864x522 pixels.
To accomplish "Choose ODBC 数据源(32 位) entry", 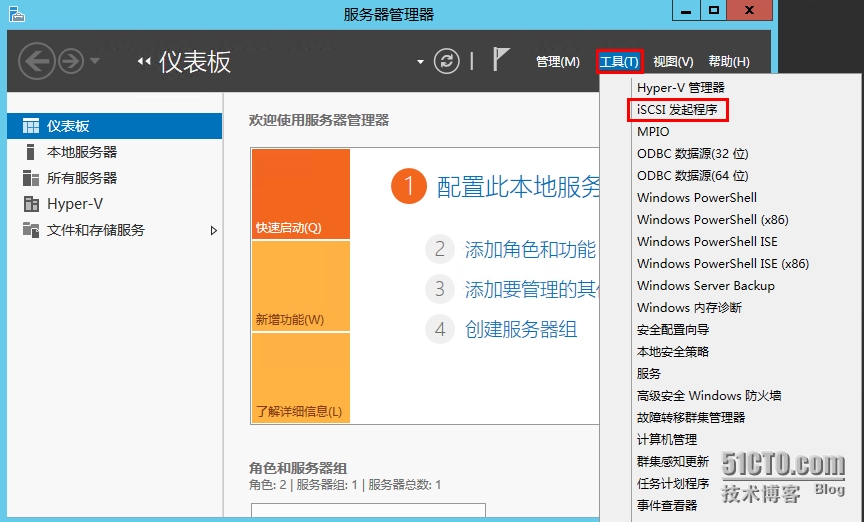I will point(693,154).
